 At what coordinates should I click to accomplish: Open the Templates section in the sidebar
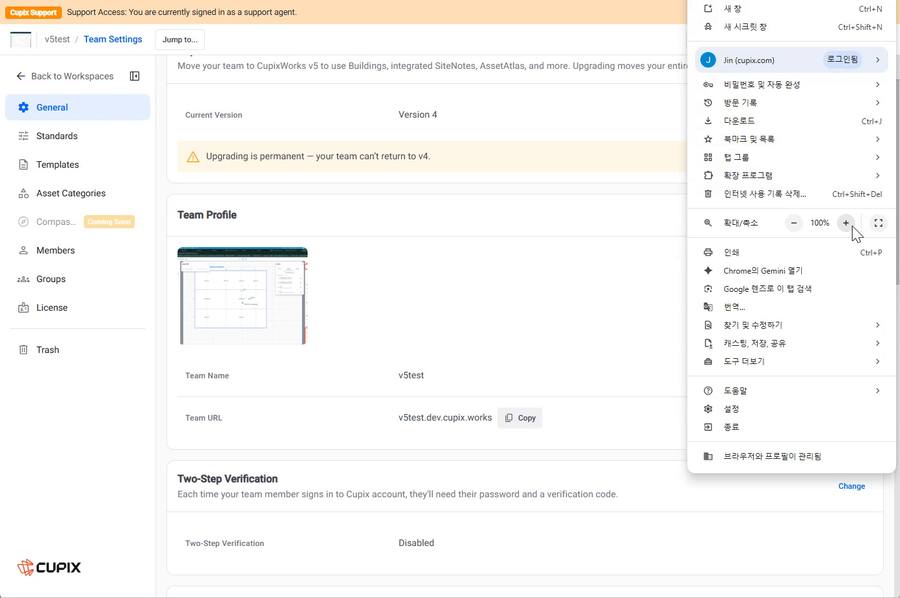[x=77, y=165]
